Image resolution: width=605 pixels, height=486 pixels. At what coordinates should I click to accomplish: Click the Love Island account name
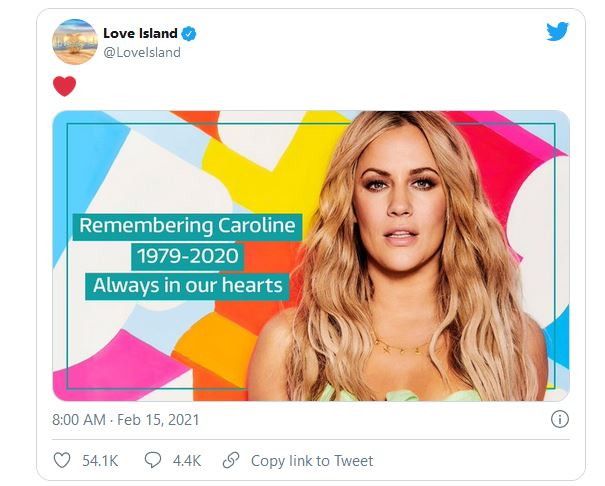pos(139,33)
